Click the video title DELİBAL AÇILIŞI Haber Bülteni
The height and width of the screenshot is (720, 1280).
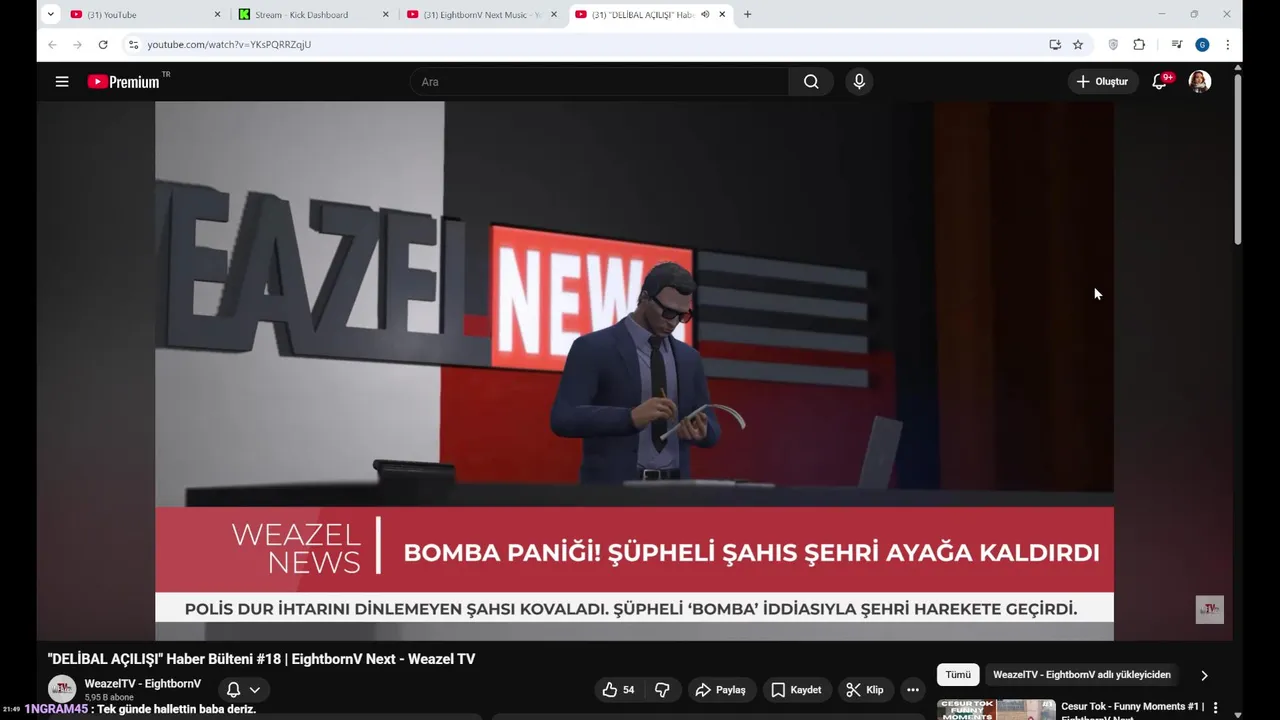261,659
